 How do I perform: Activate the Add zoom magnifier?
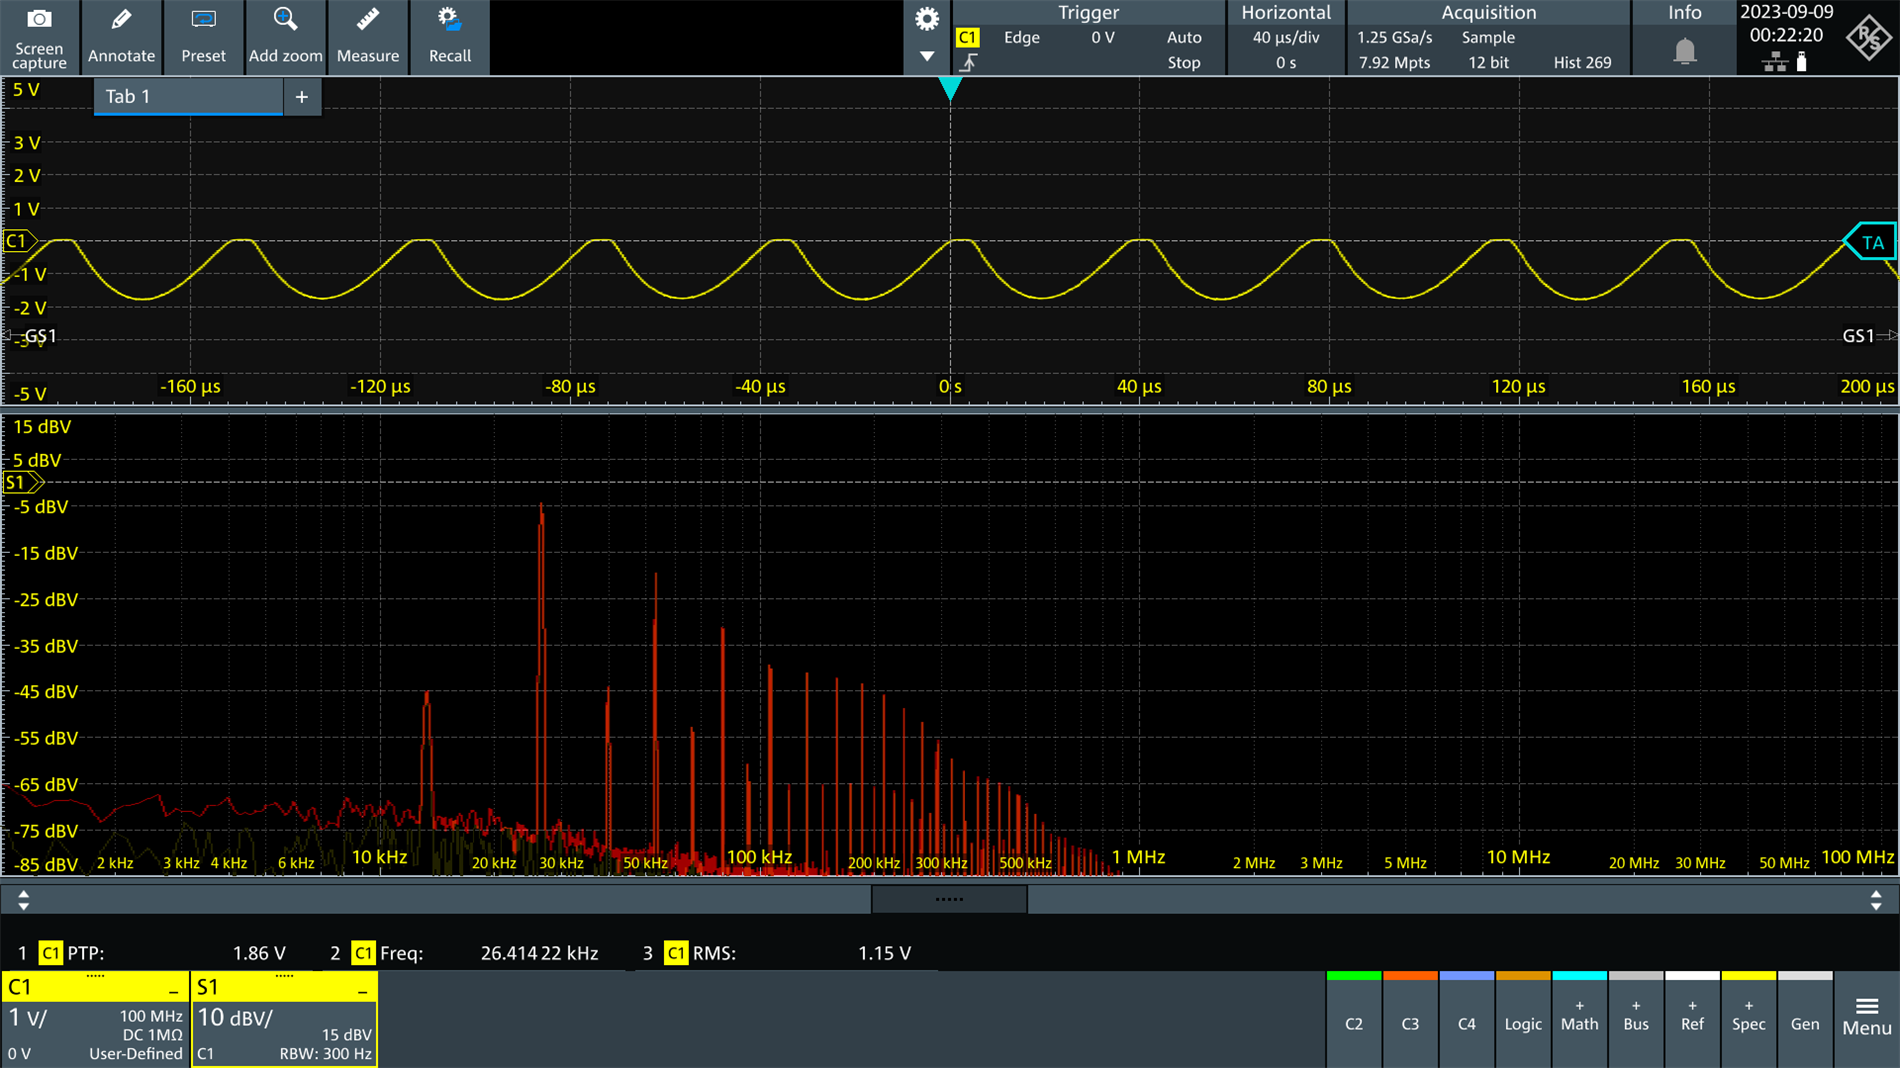pyautogui.click(x=285, y=37)
